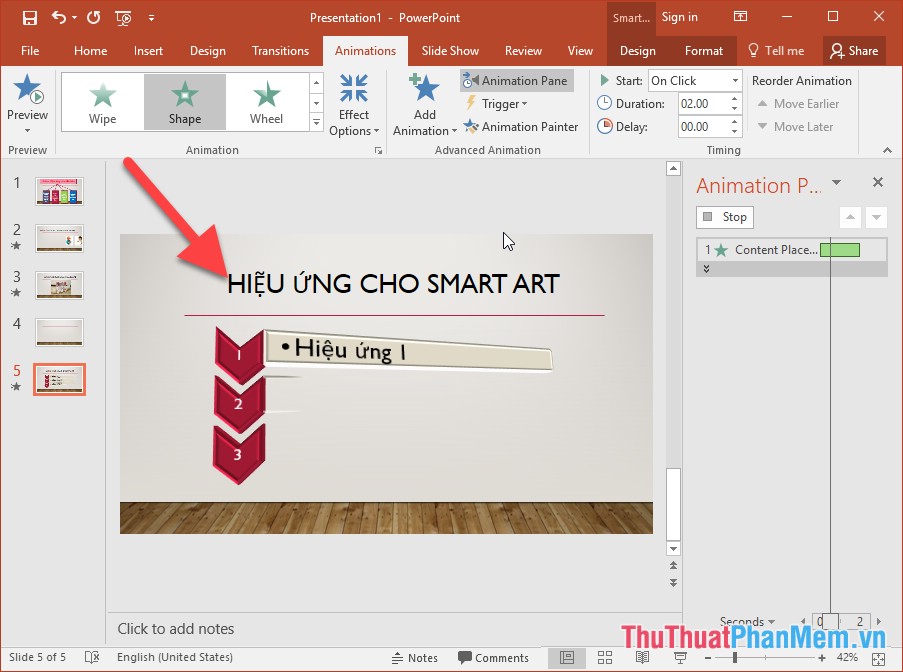The height and width of the screenshot is (672, 903).
Task: Click the Animation Painter tool
Action: tap(521, 127)
